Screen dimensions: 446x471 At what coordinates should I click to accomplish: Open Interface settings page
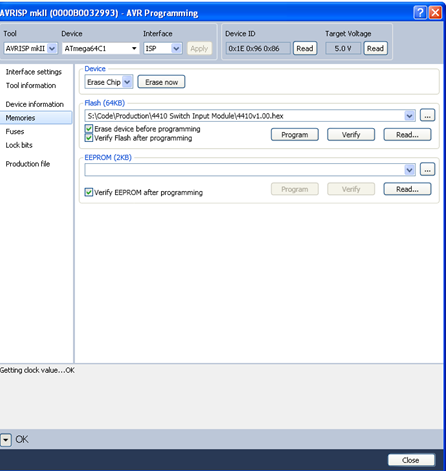pos(34,72)
